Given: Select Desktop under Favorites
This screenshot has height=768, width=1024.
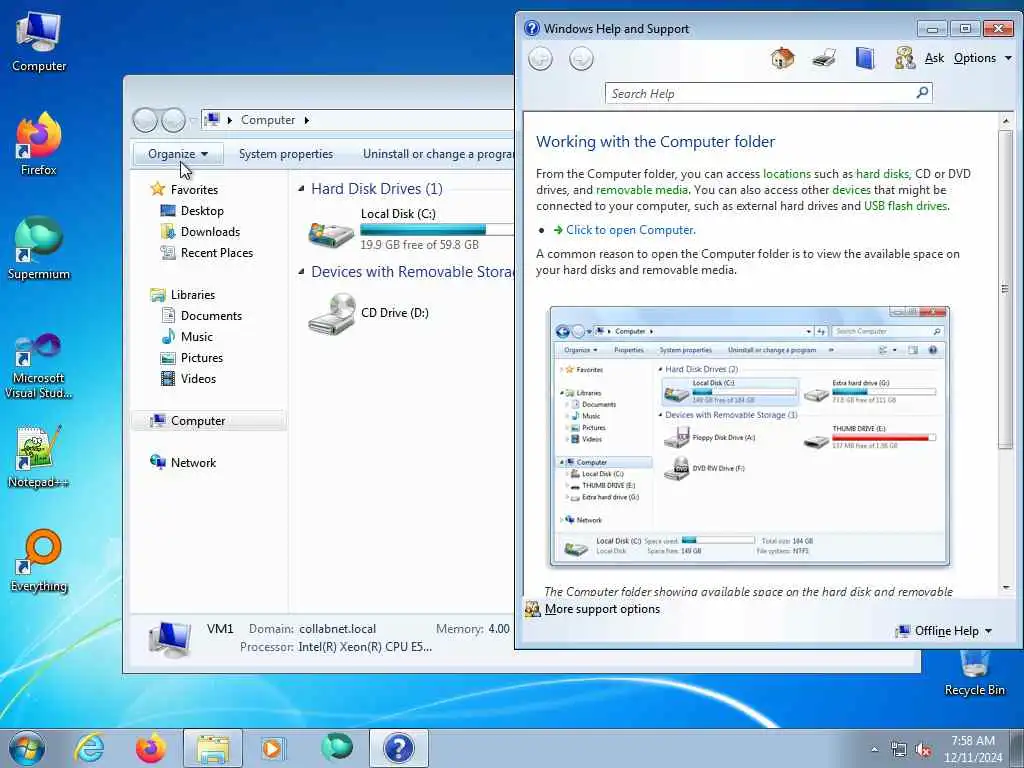Looking at the screenshot, I should 202,211.
